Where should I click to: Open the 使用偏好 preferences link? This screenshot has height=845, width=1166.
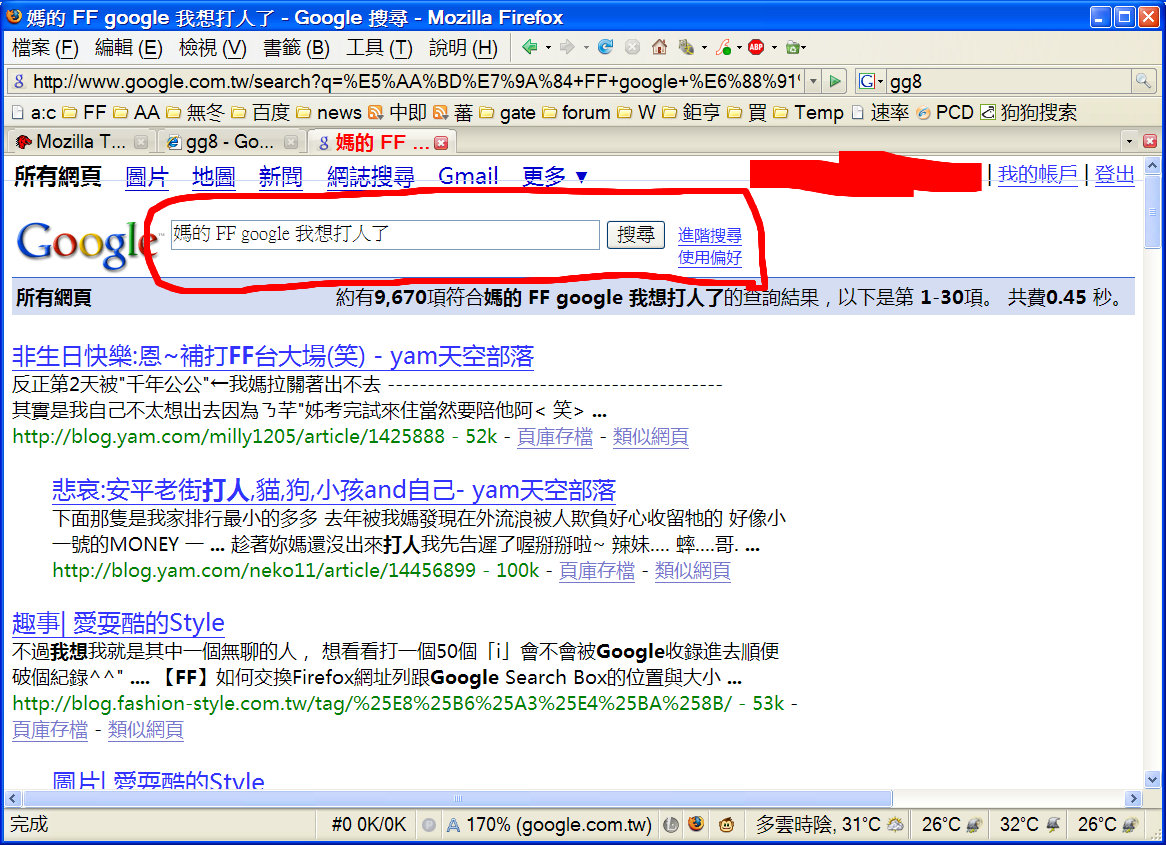(x=709, y=258)
